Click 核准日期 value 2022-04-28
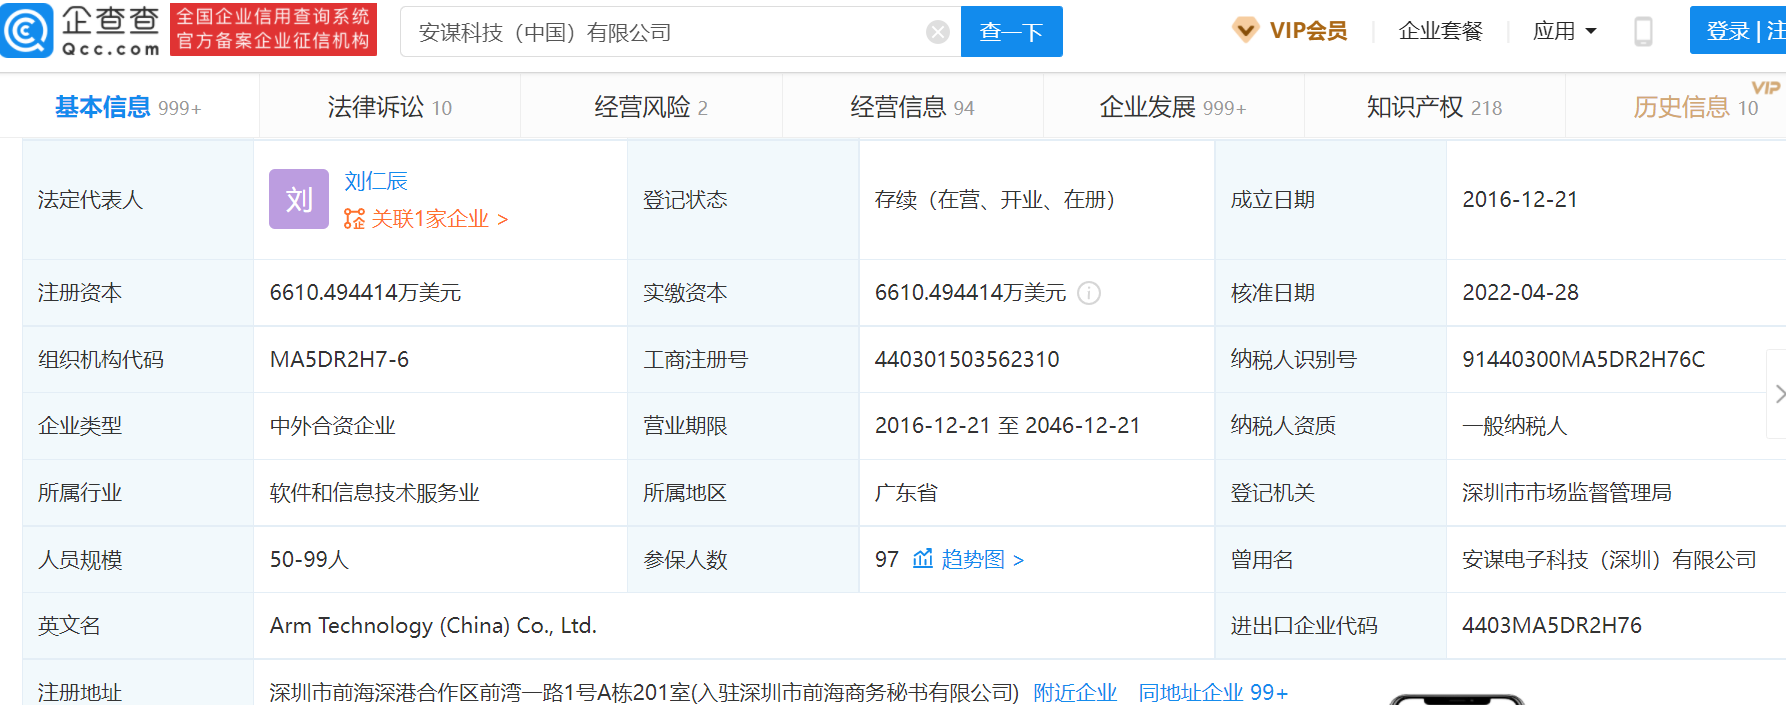 [1520, 293]
